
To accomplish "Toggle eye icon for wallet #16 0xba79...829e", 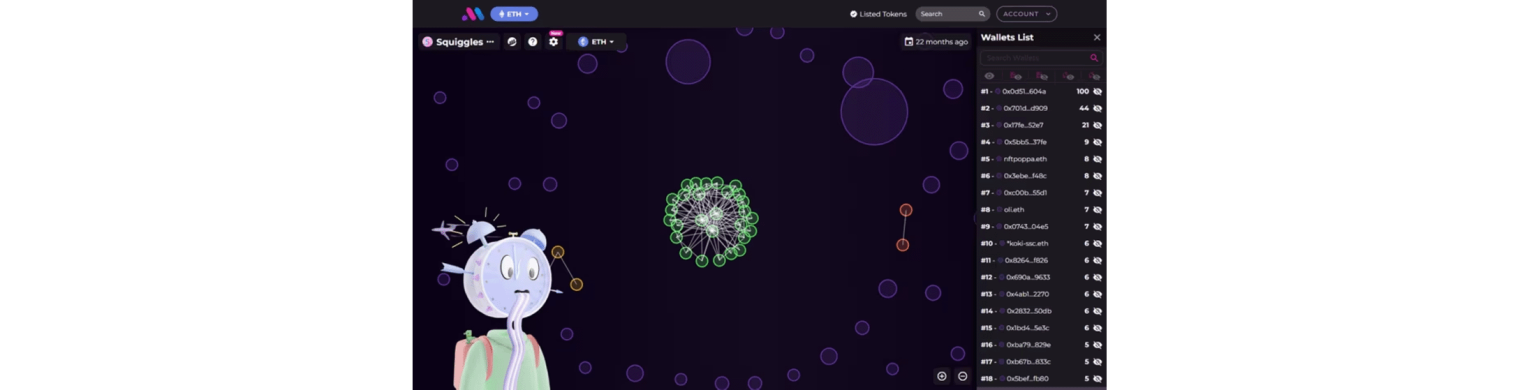I will tap(1097, 345).
